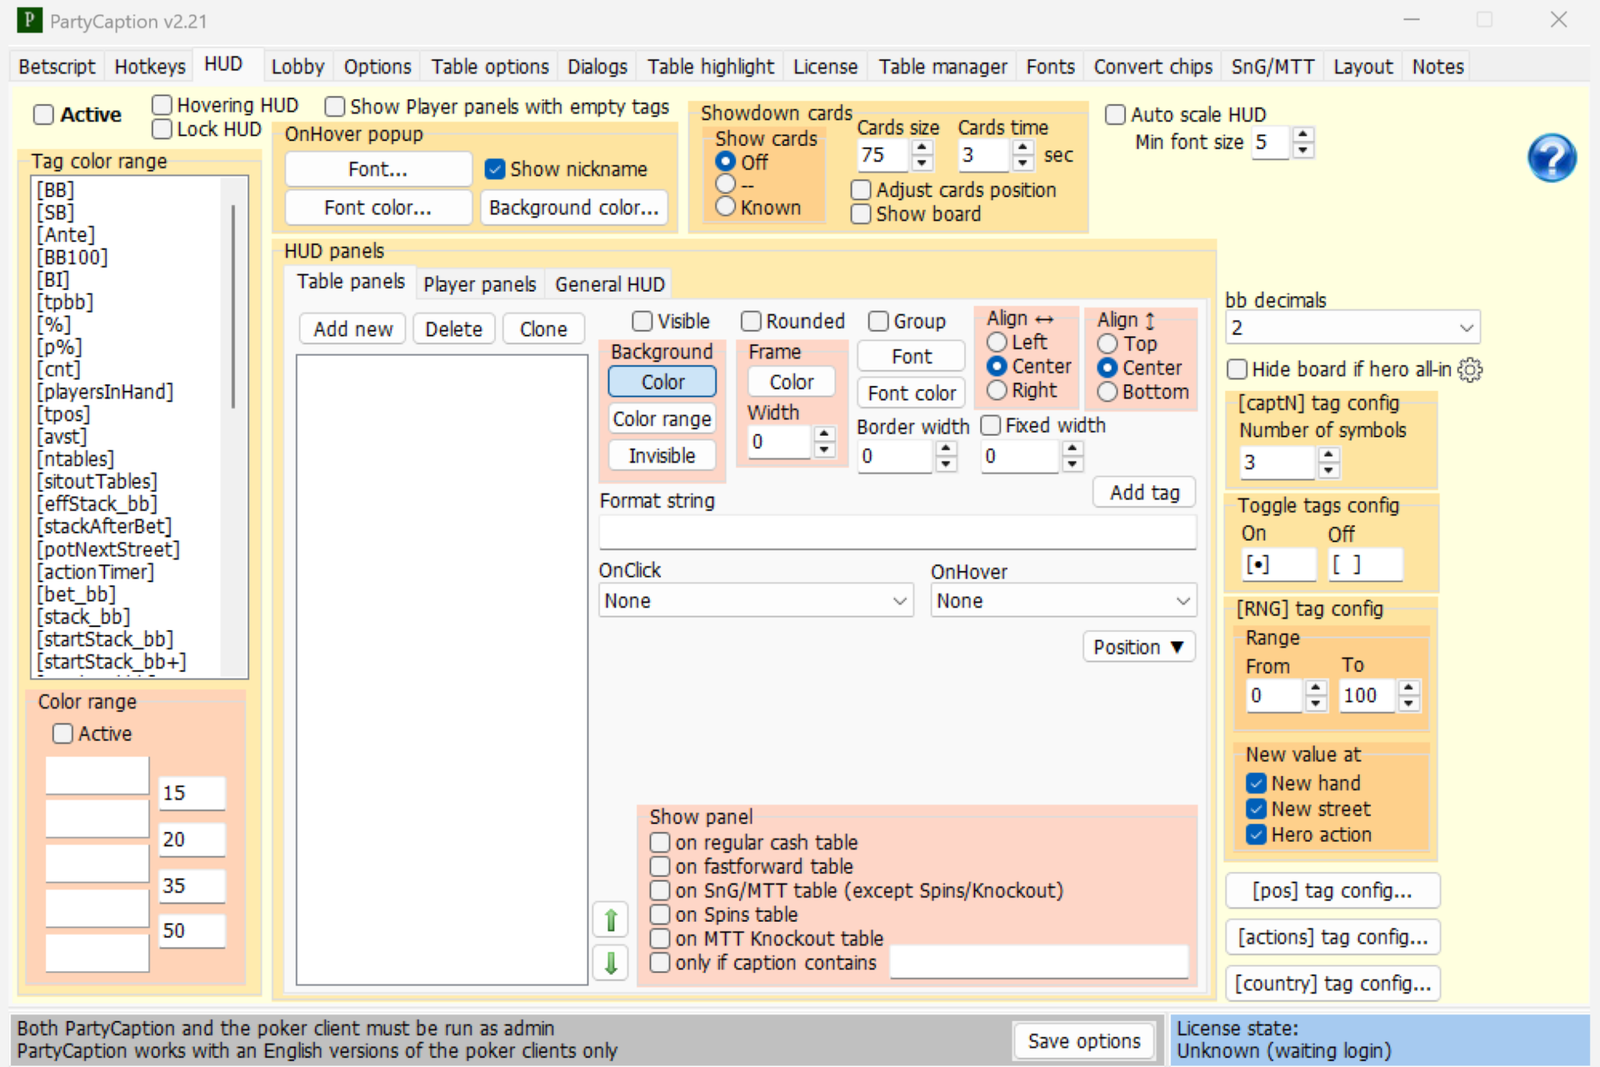Open the Player panels sub-tab

pyautogui.click(x=479, y=284)
